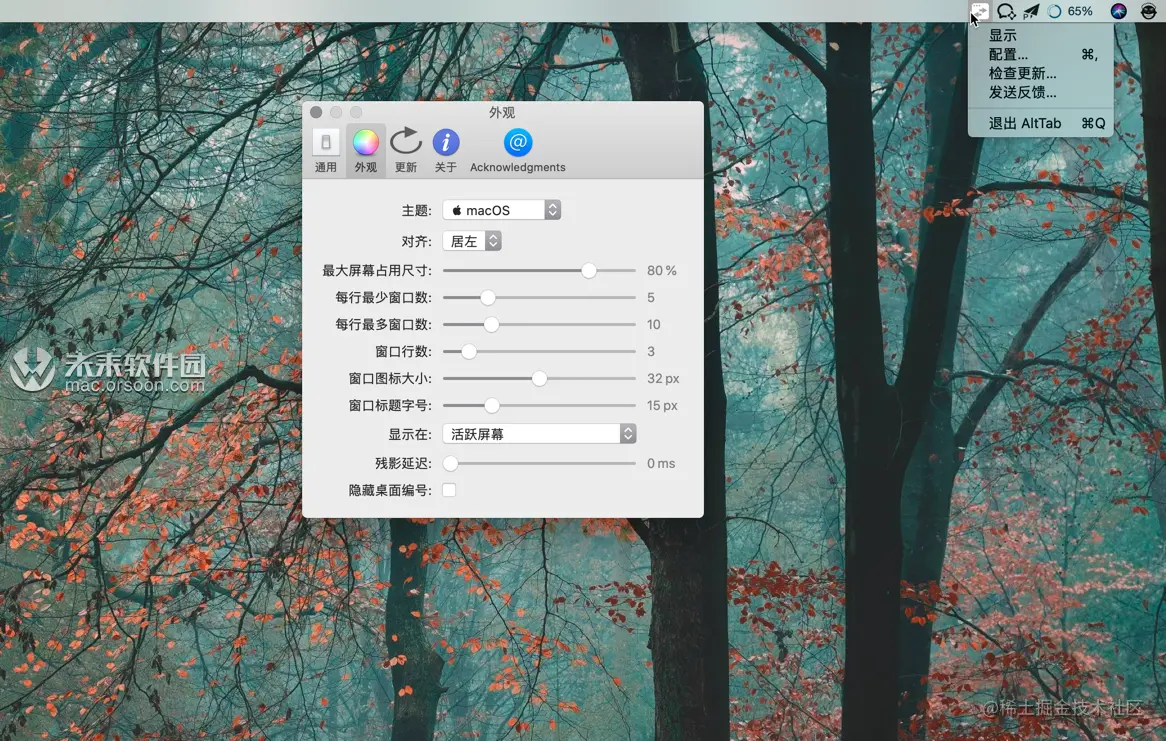Click the 窗口图标大小 slider knob

point(539,379)
